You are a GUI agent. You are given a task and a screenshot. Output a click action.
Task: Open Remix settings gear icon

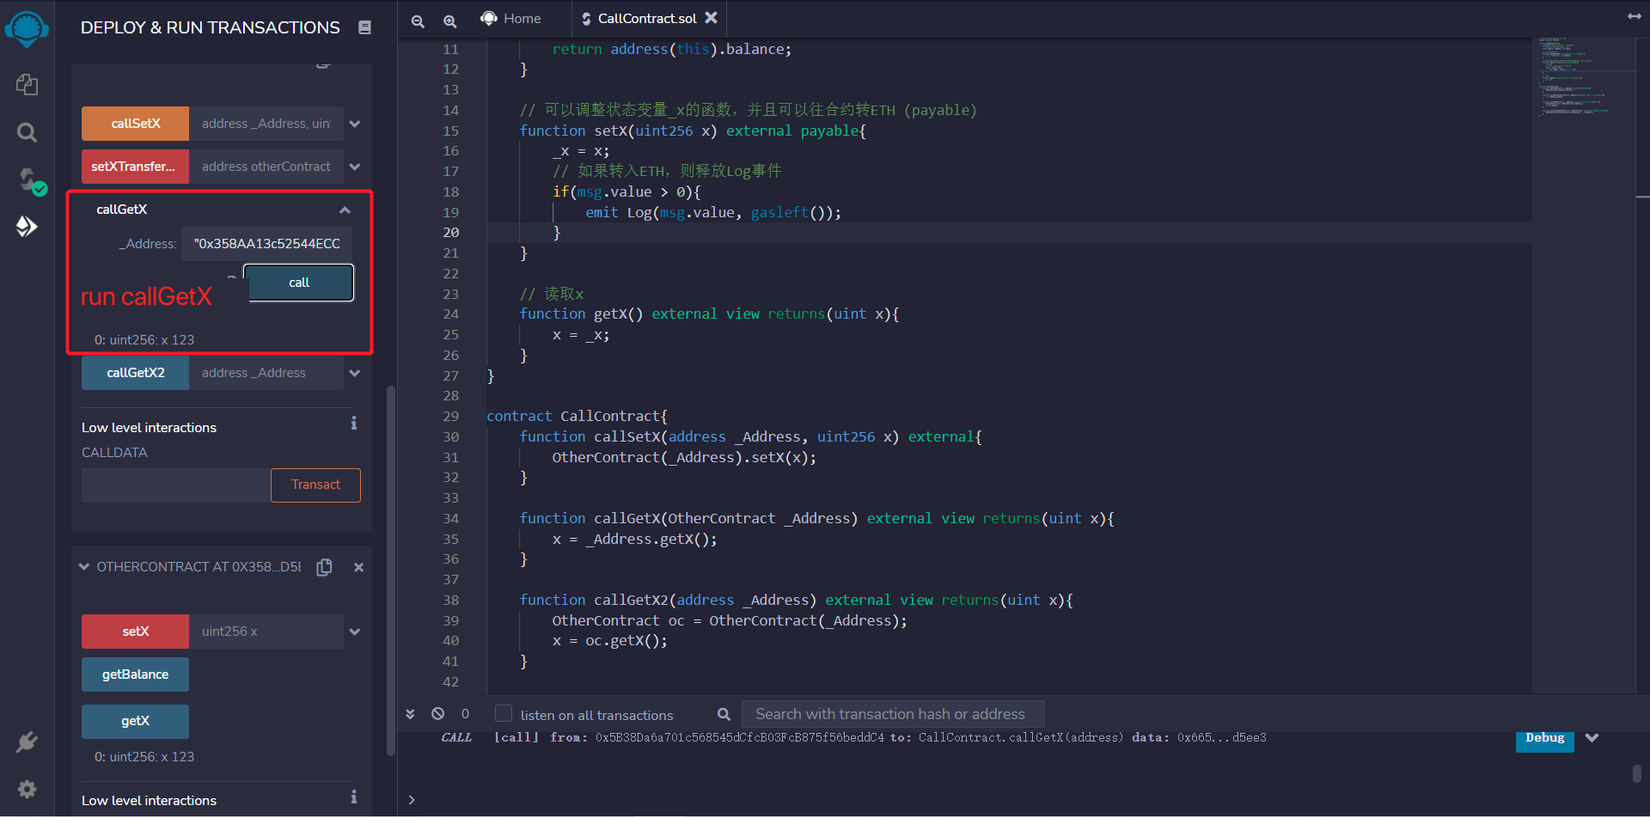pos(27,789)
